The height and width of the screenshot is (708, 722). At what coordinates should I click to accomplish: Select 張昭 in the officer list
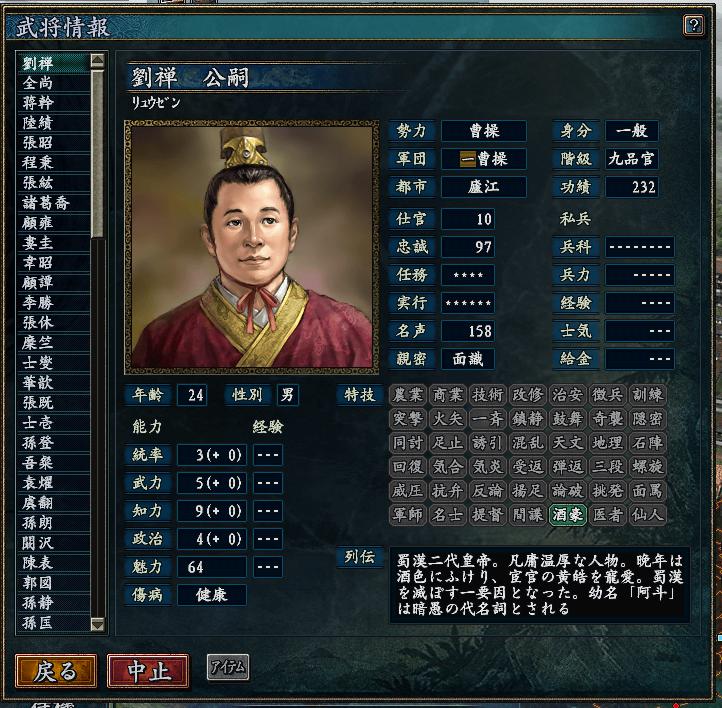[53, 143]
